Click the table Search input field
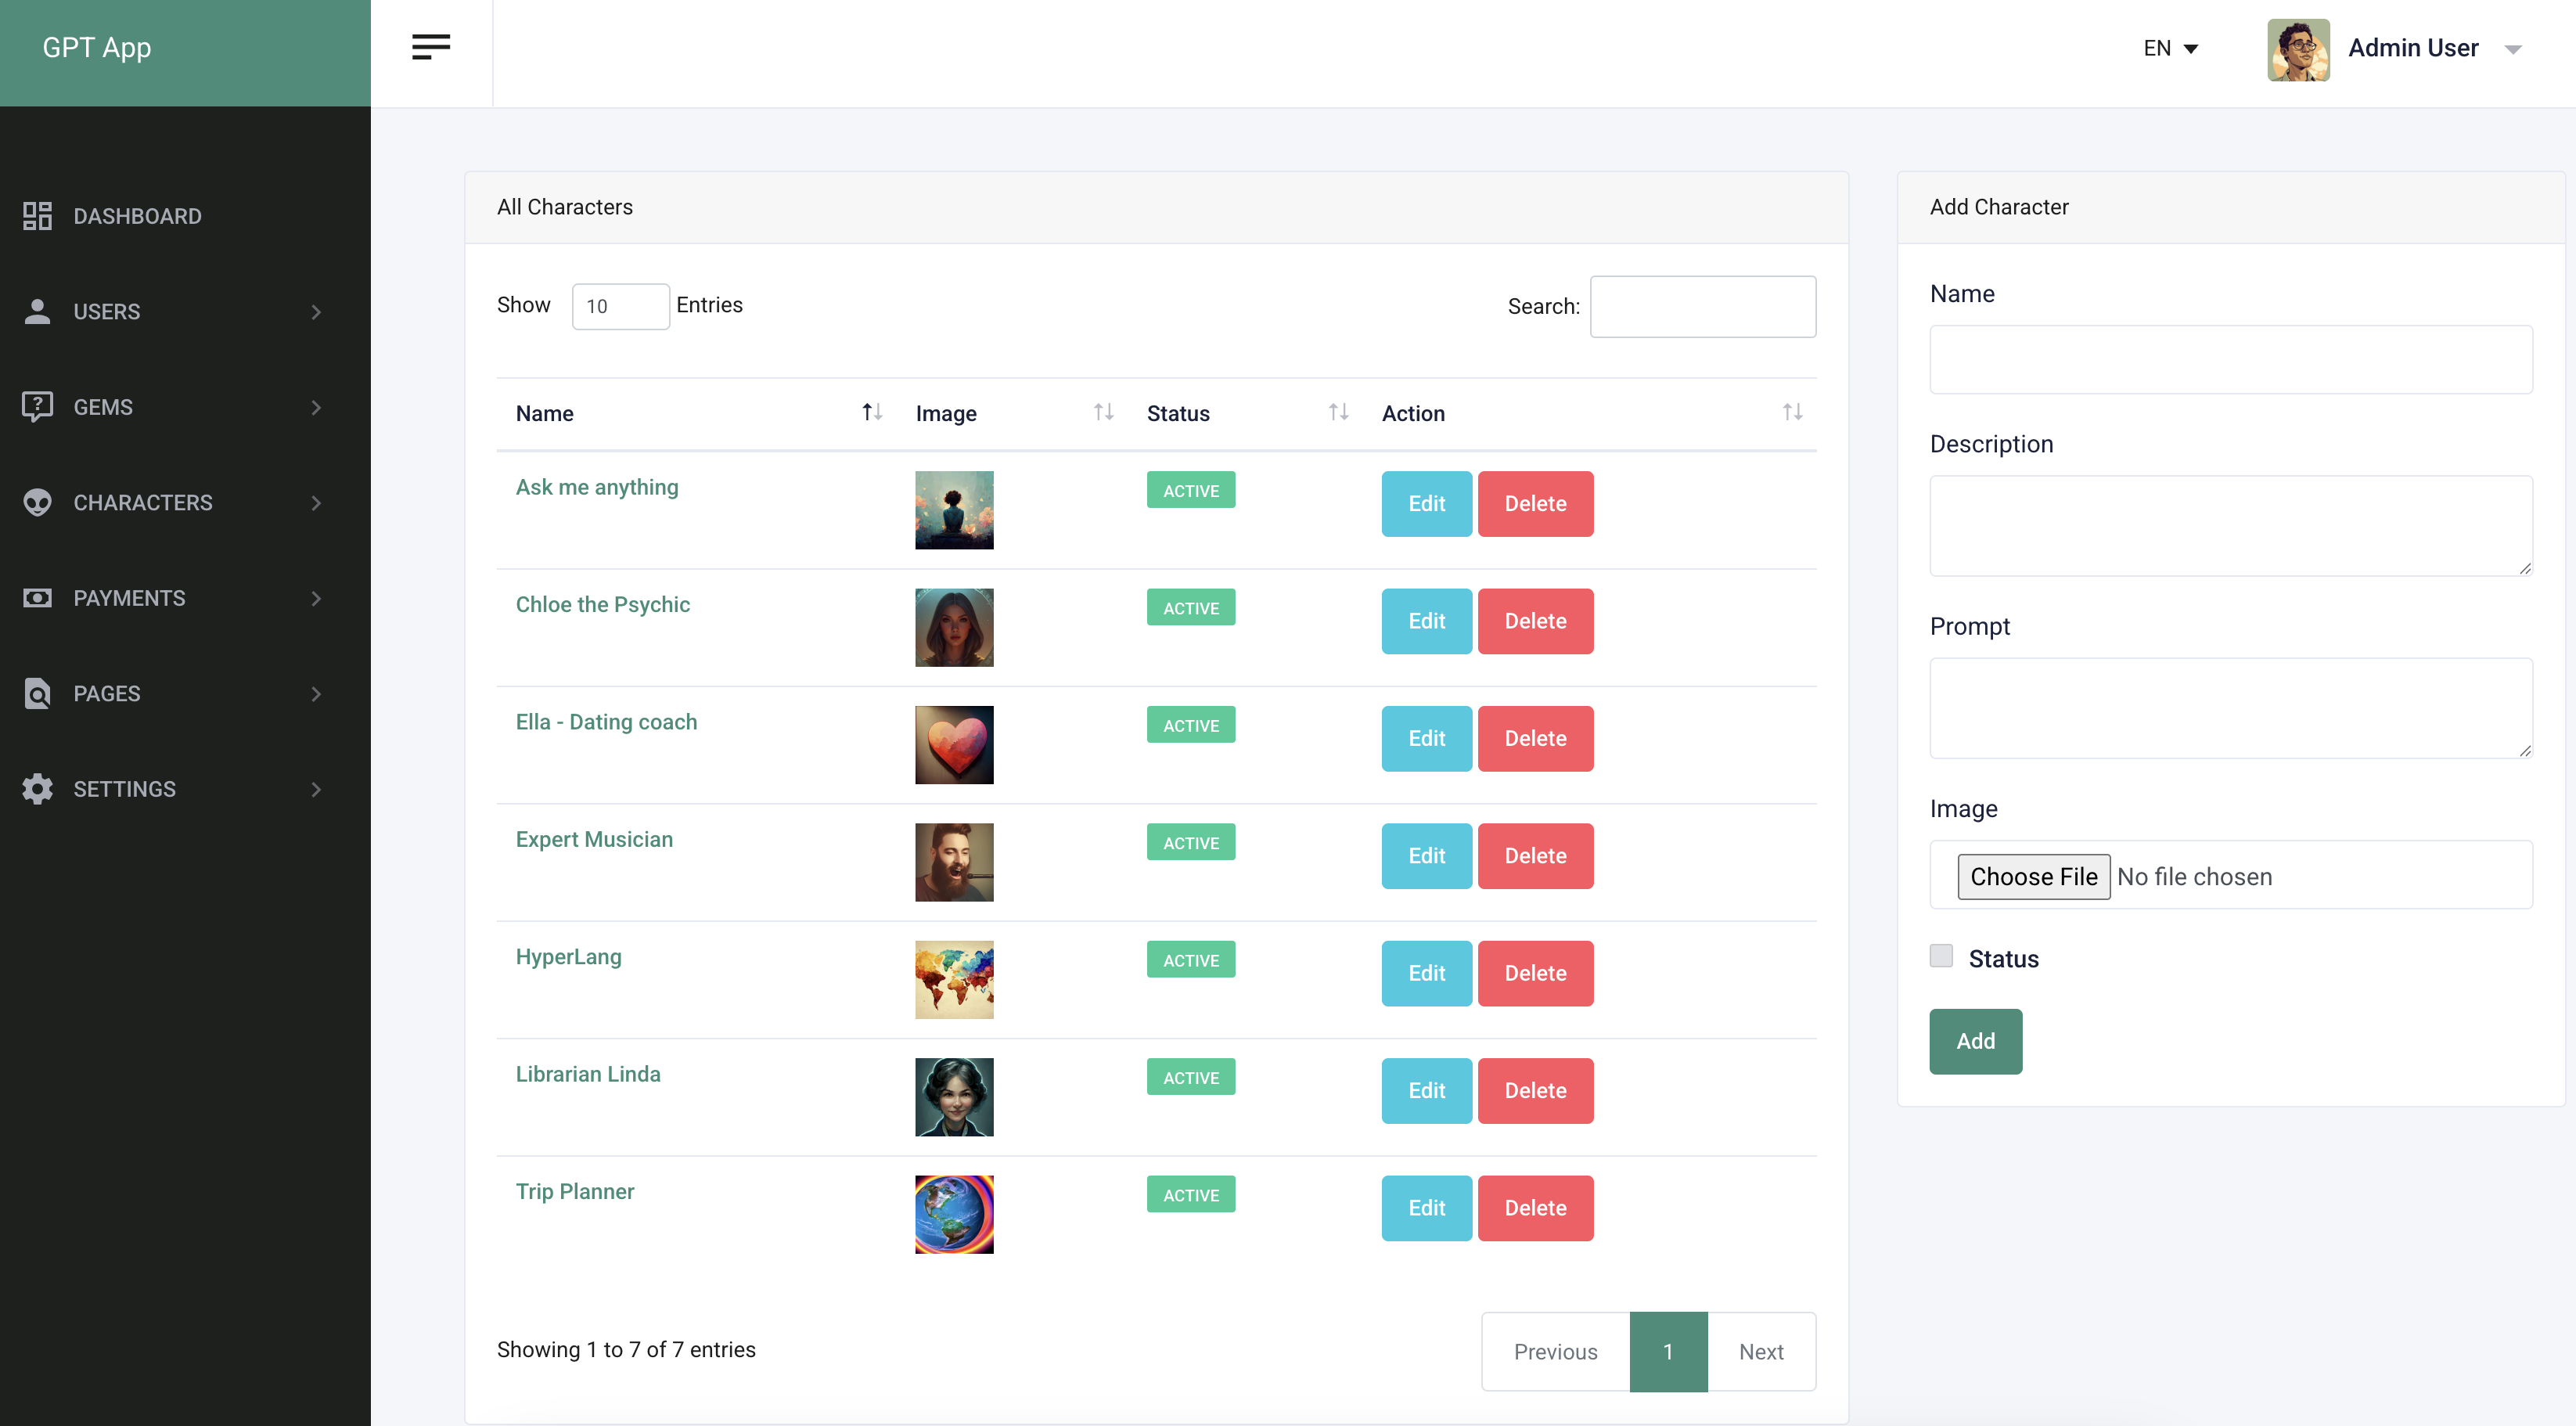2576x1426 pixels. pyautogui.click(x=1702, y=306)
